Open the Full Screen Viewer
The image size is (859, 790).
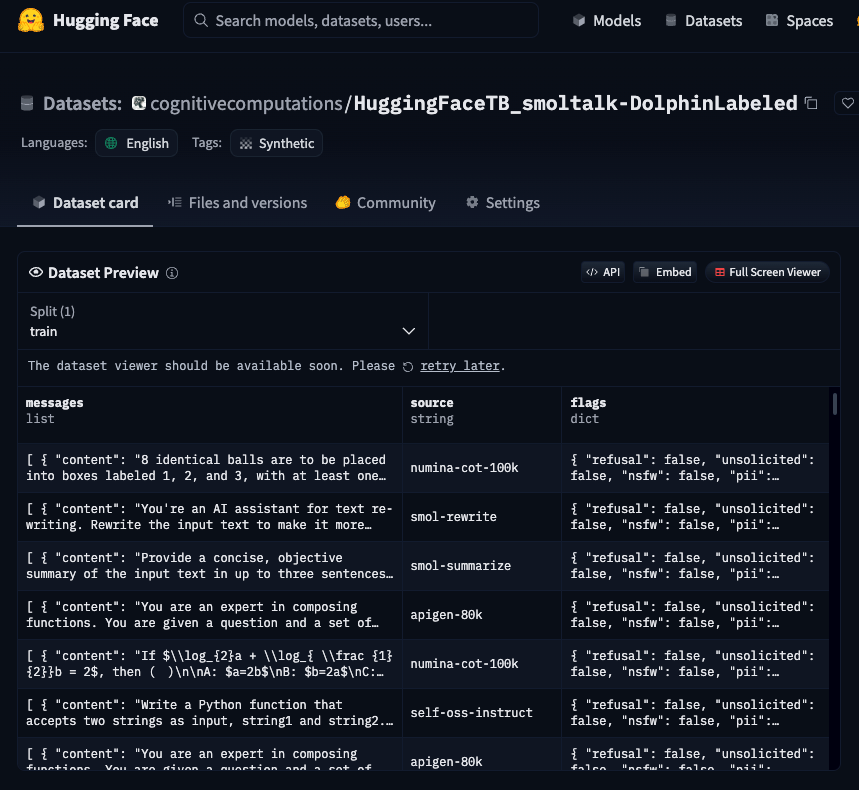click(768, 272)
